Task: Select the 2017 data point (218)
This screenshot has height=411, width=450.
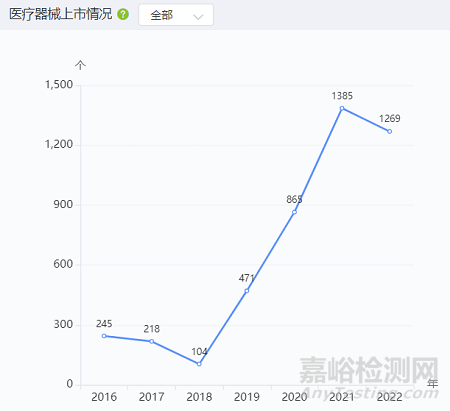Action: (152, 341)
